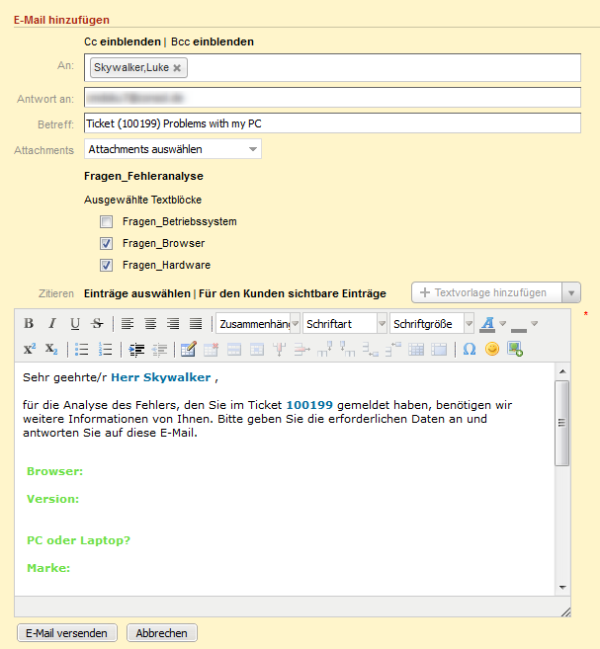This screenshot has height=649, width=600.
Task: Toggle bold formatting in the editor
Action: [29, 323]
